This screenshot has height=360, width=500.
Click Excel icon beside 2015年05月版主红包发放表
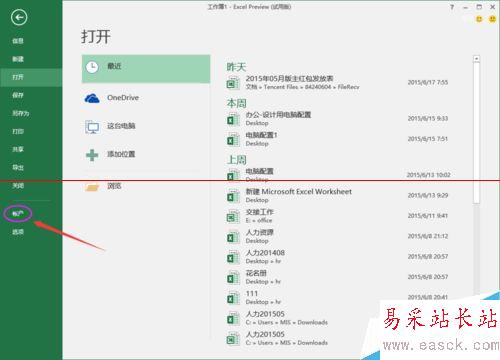233,83
